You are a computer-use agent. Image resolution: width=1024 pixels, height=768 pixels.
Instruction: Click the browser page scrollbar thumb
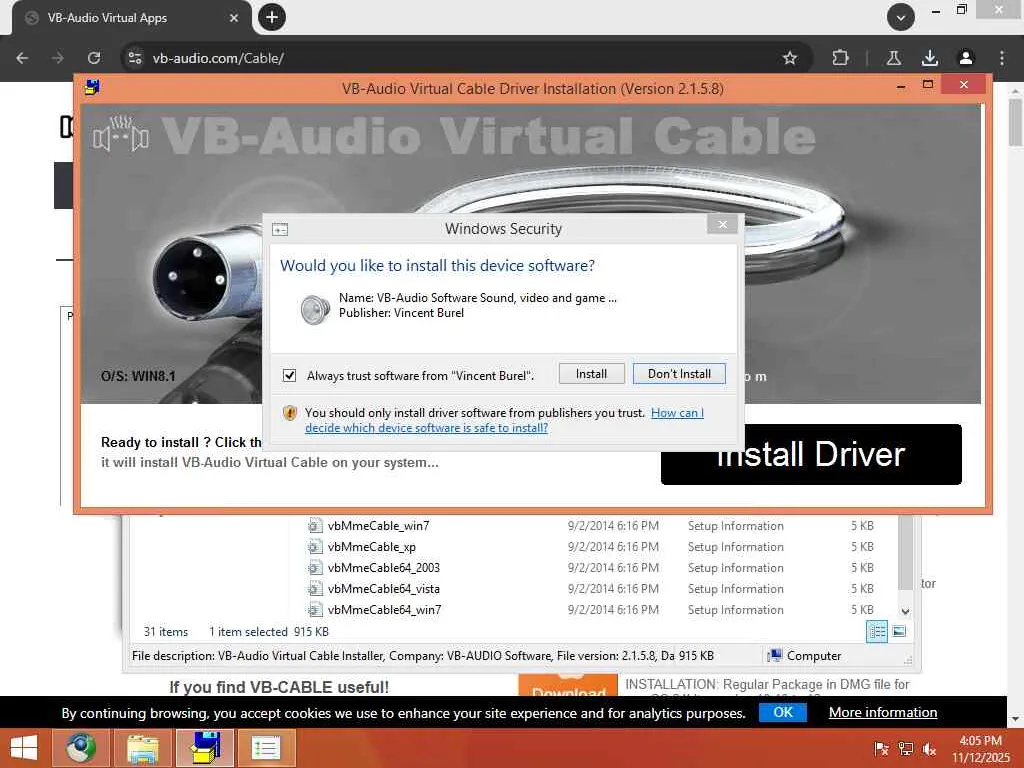(x=1015, y=122)
